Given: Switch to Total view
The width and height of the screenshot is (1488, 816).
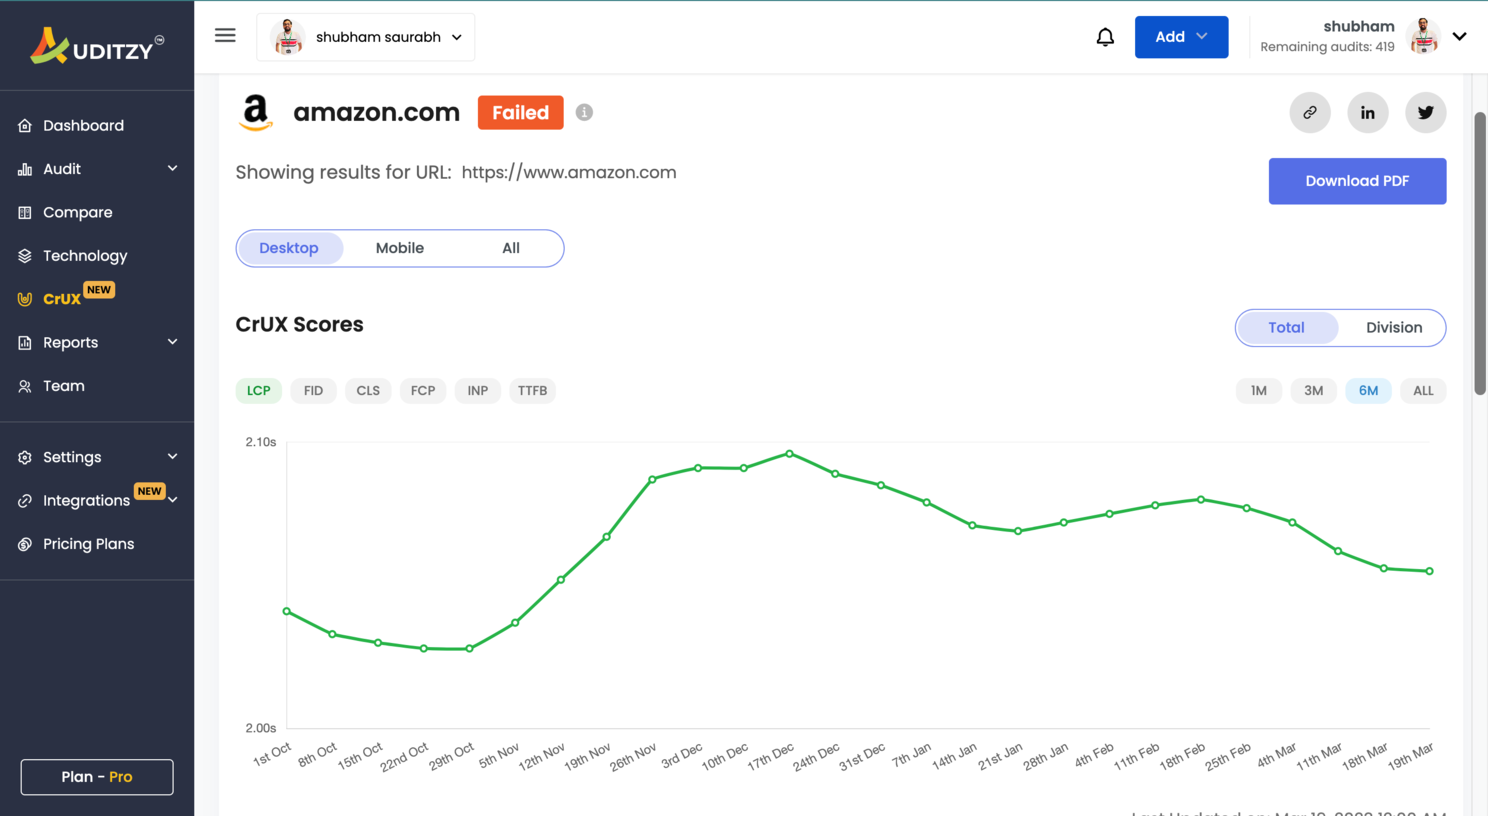Looking at the screenshot, I should (x=1287, y=327).
